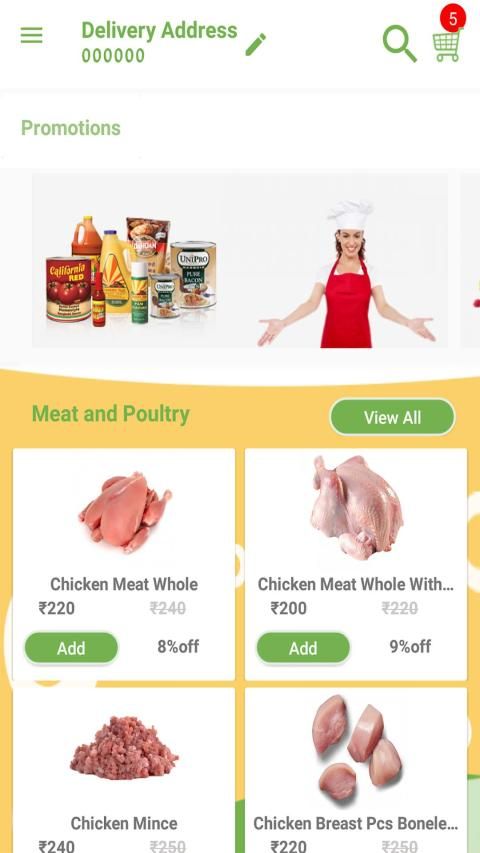Open the grocery promotion banner with chef
The height and width of the screenshot is (853, 480).
pos(239,261)
